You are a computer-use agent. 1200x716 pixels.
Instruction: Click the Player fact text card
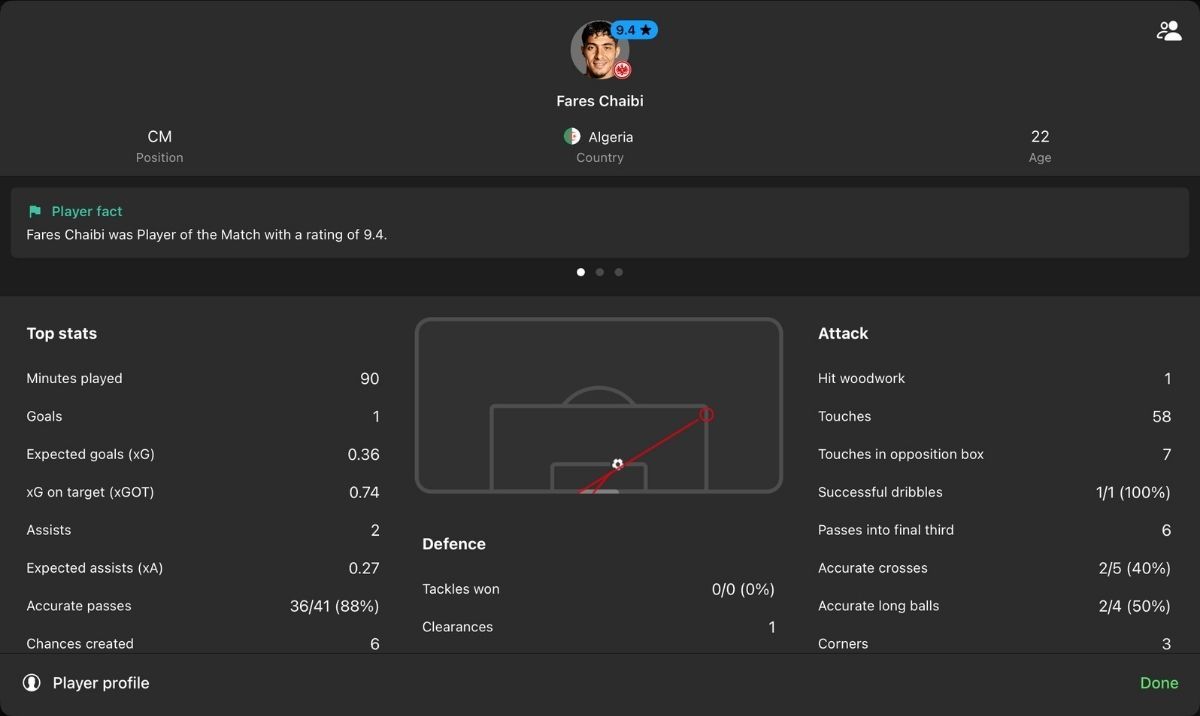(600, 223)
